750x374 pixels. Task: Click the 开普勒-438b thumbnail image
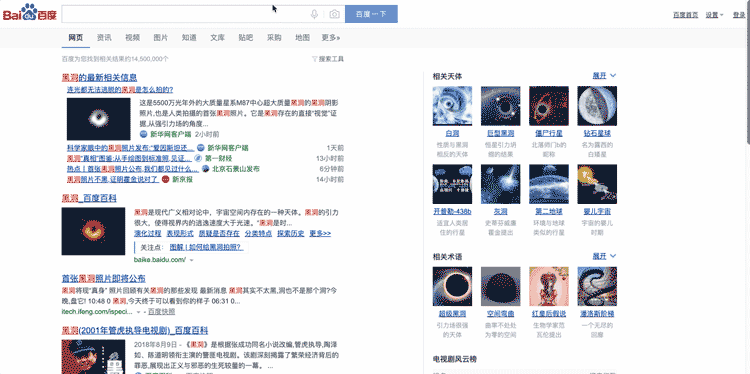(452, 185)
